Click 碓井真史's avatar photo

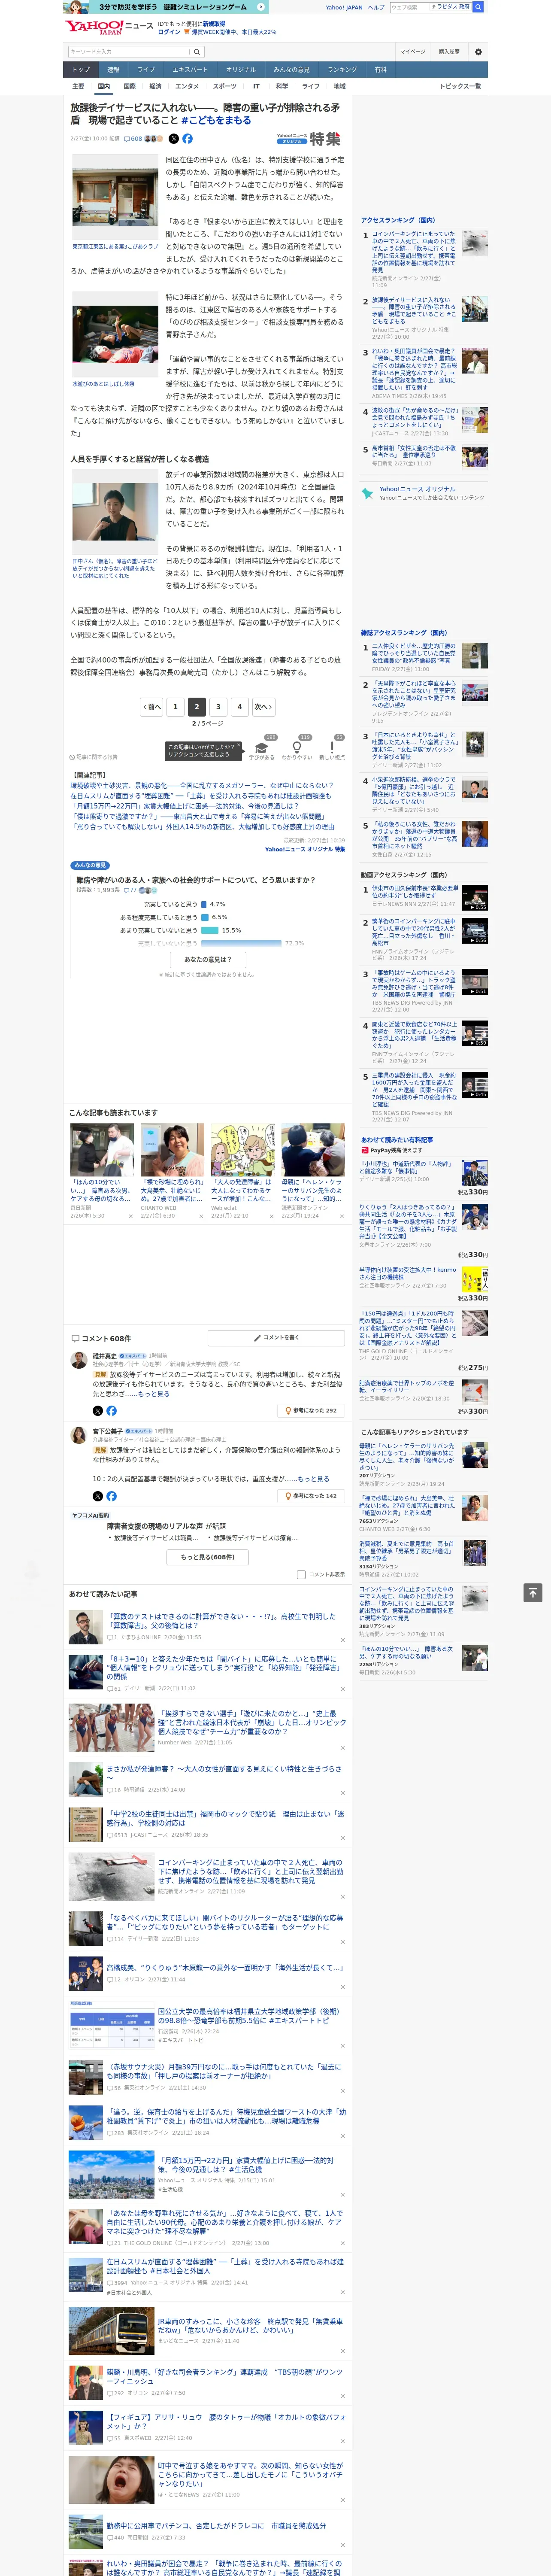(x=79, y=1360)
